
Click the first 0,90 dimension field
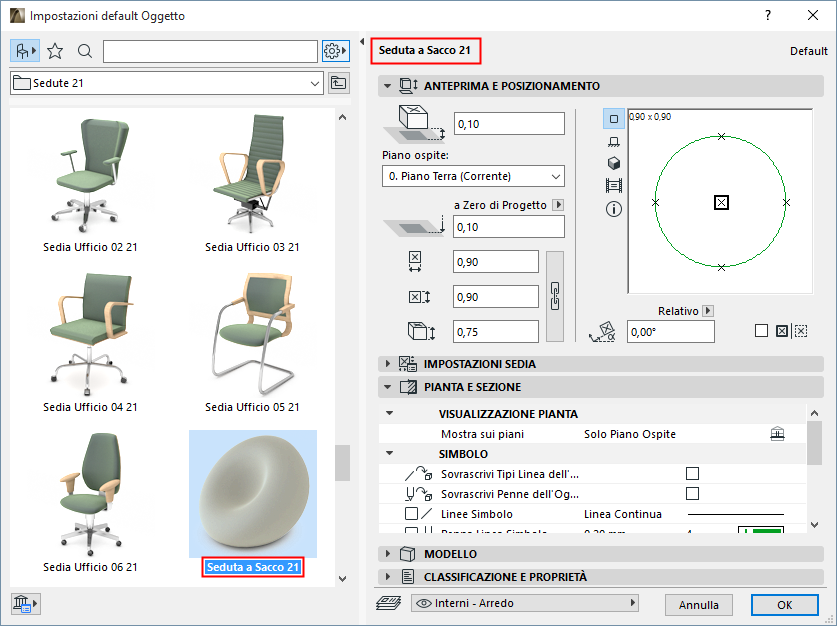(496, 262)
